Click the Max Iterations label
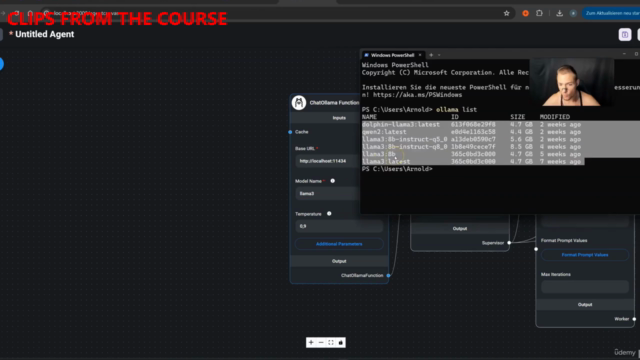 [x=556, y=274]
